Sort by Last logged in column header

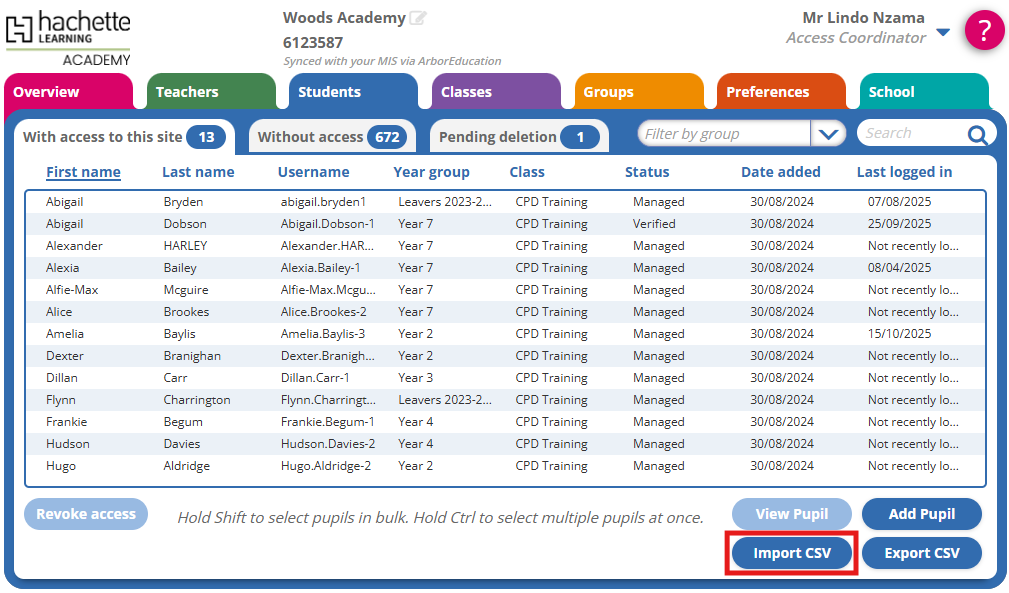[904, 172]
